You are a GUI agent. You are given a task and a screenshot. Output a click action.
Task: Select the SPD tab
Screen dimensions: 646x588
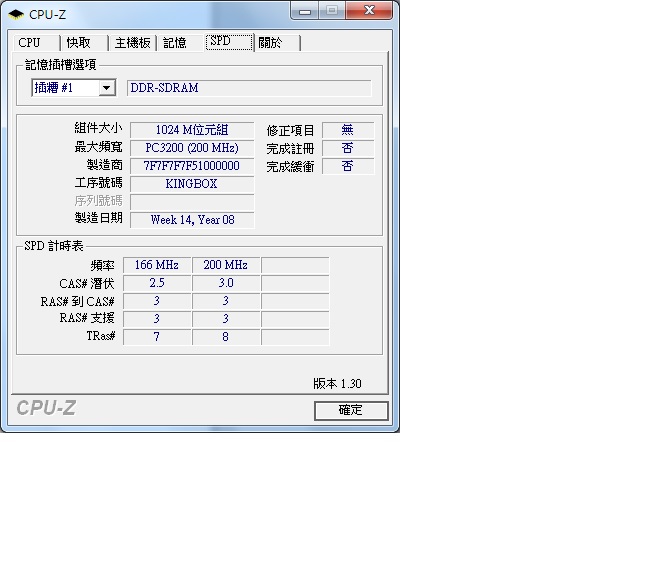pos(229,42)
